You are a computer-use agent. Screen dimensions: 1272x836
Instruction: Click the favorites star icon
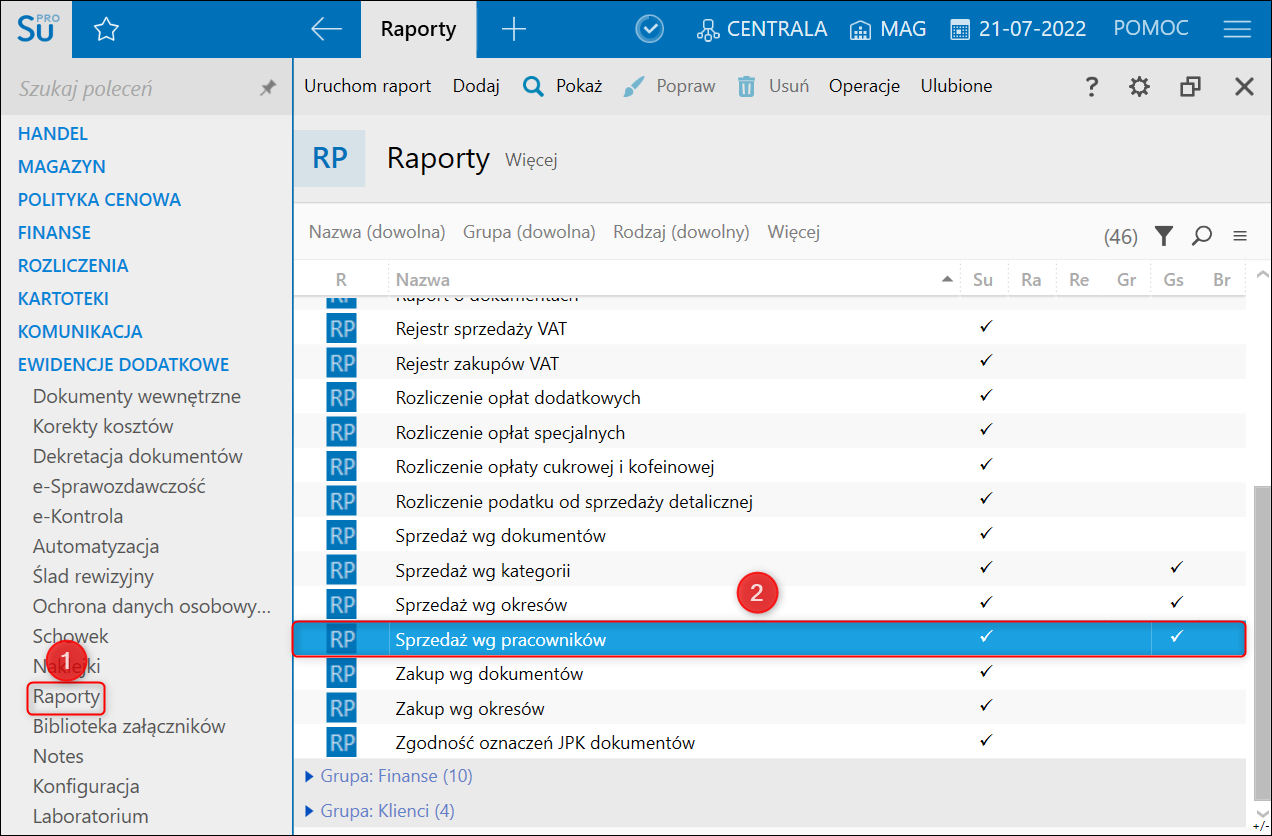pos(106,30)
